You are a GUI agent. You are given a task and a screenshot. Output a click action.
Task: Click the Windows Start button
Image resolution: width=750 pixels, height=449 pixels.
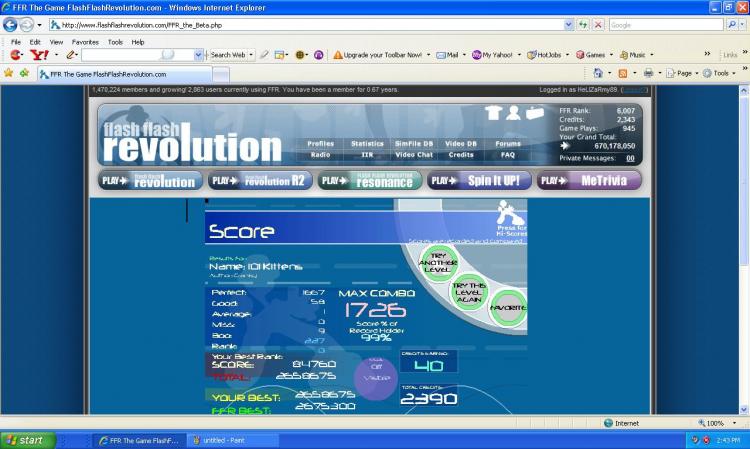point(28,440)
